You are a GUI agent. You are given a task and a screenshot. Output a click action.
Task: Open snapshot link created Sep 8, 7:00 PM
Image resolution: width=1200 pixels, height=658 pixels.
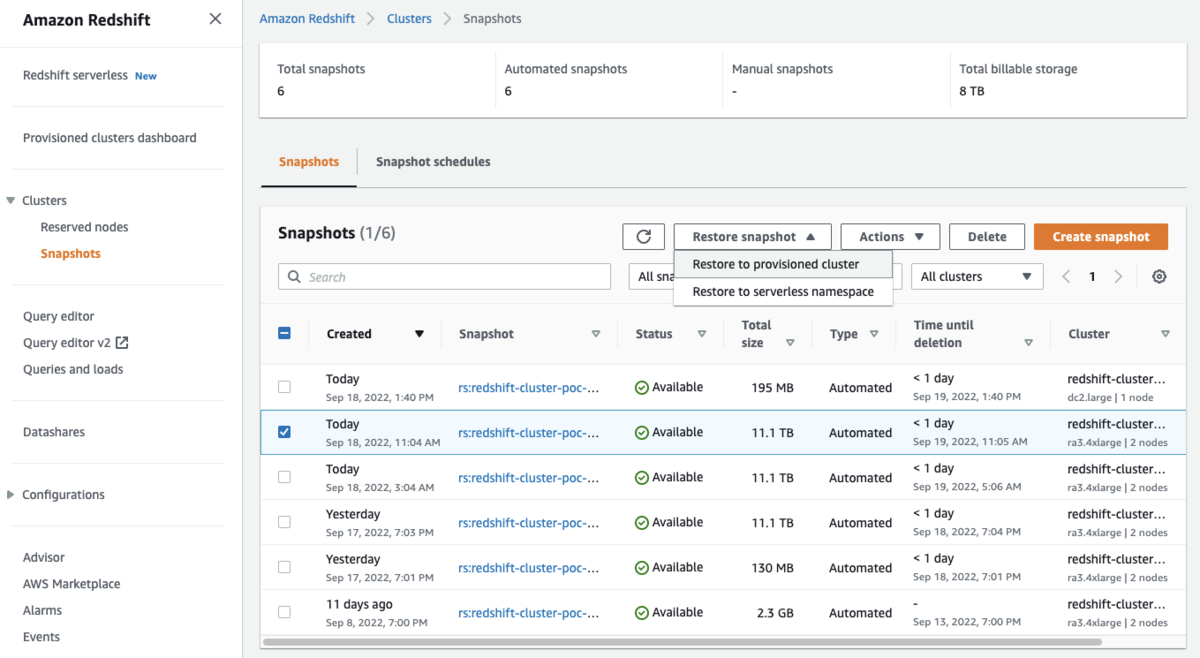529,613
